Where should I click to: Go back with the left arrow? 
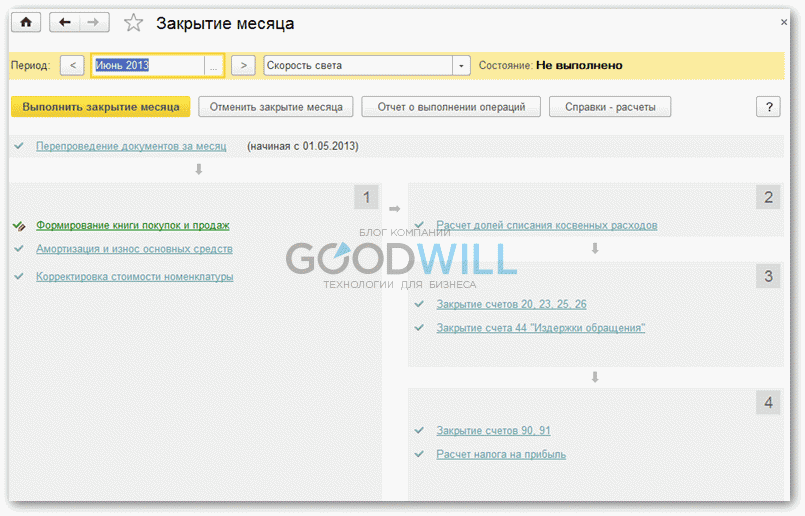65,22
